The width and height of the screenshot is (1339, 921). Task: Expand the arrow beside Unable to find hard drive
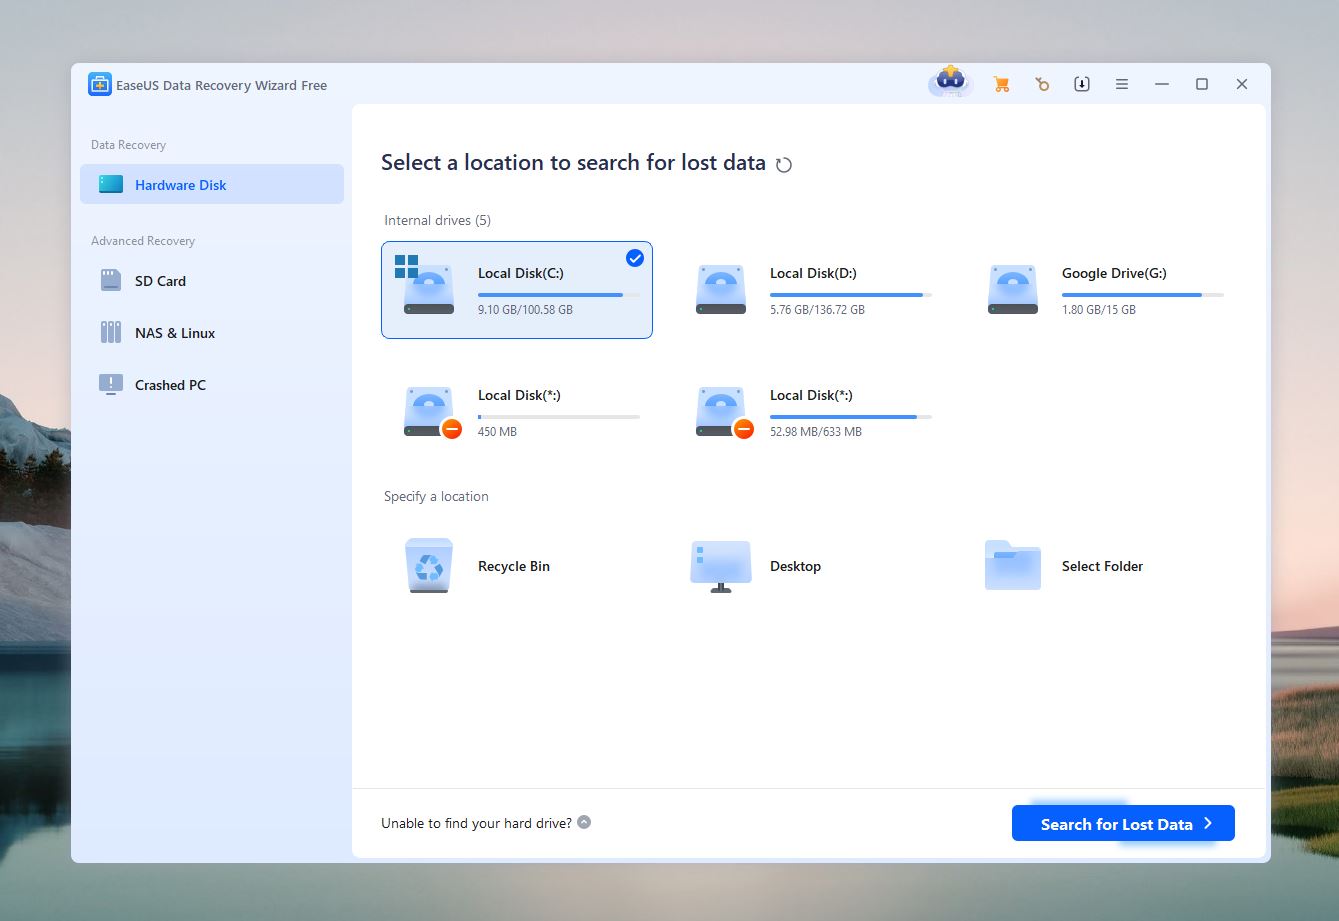point(584,822)
